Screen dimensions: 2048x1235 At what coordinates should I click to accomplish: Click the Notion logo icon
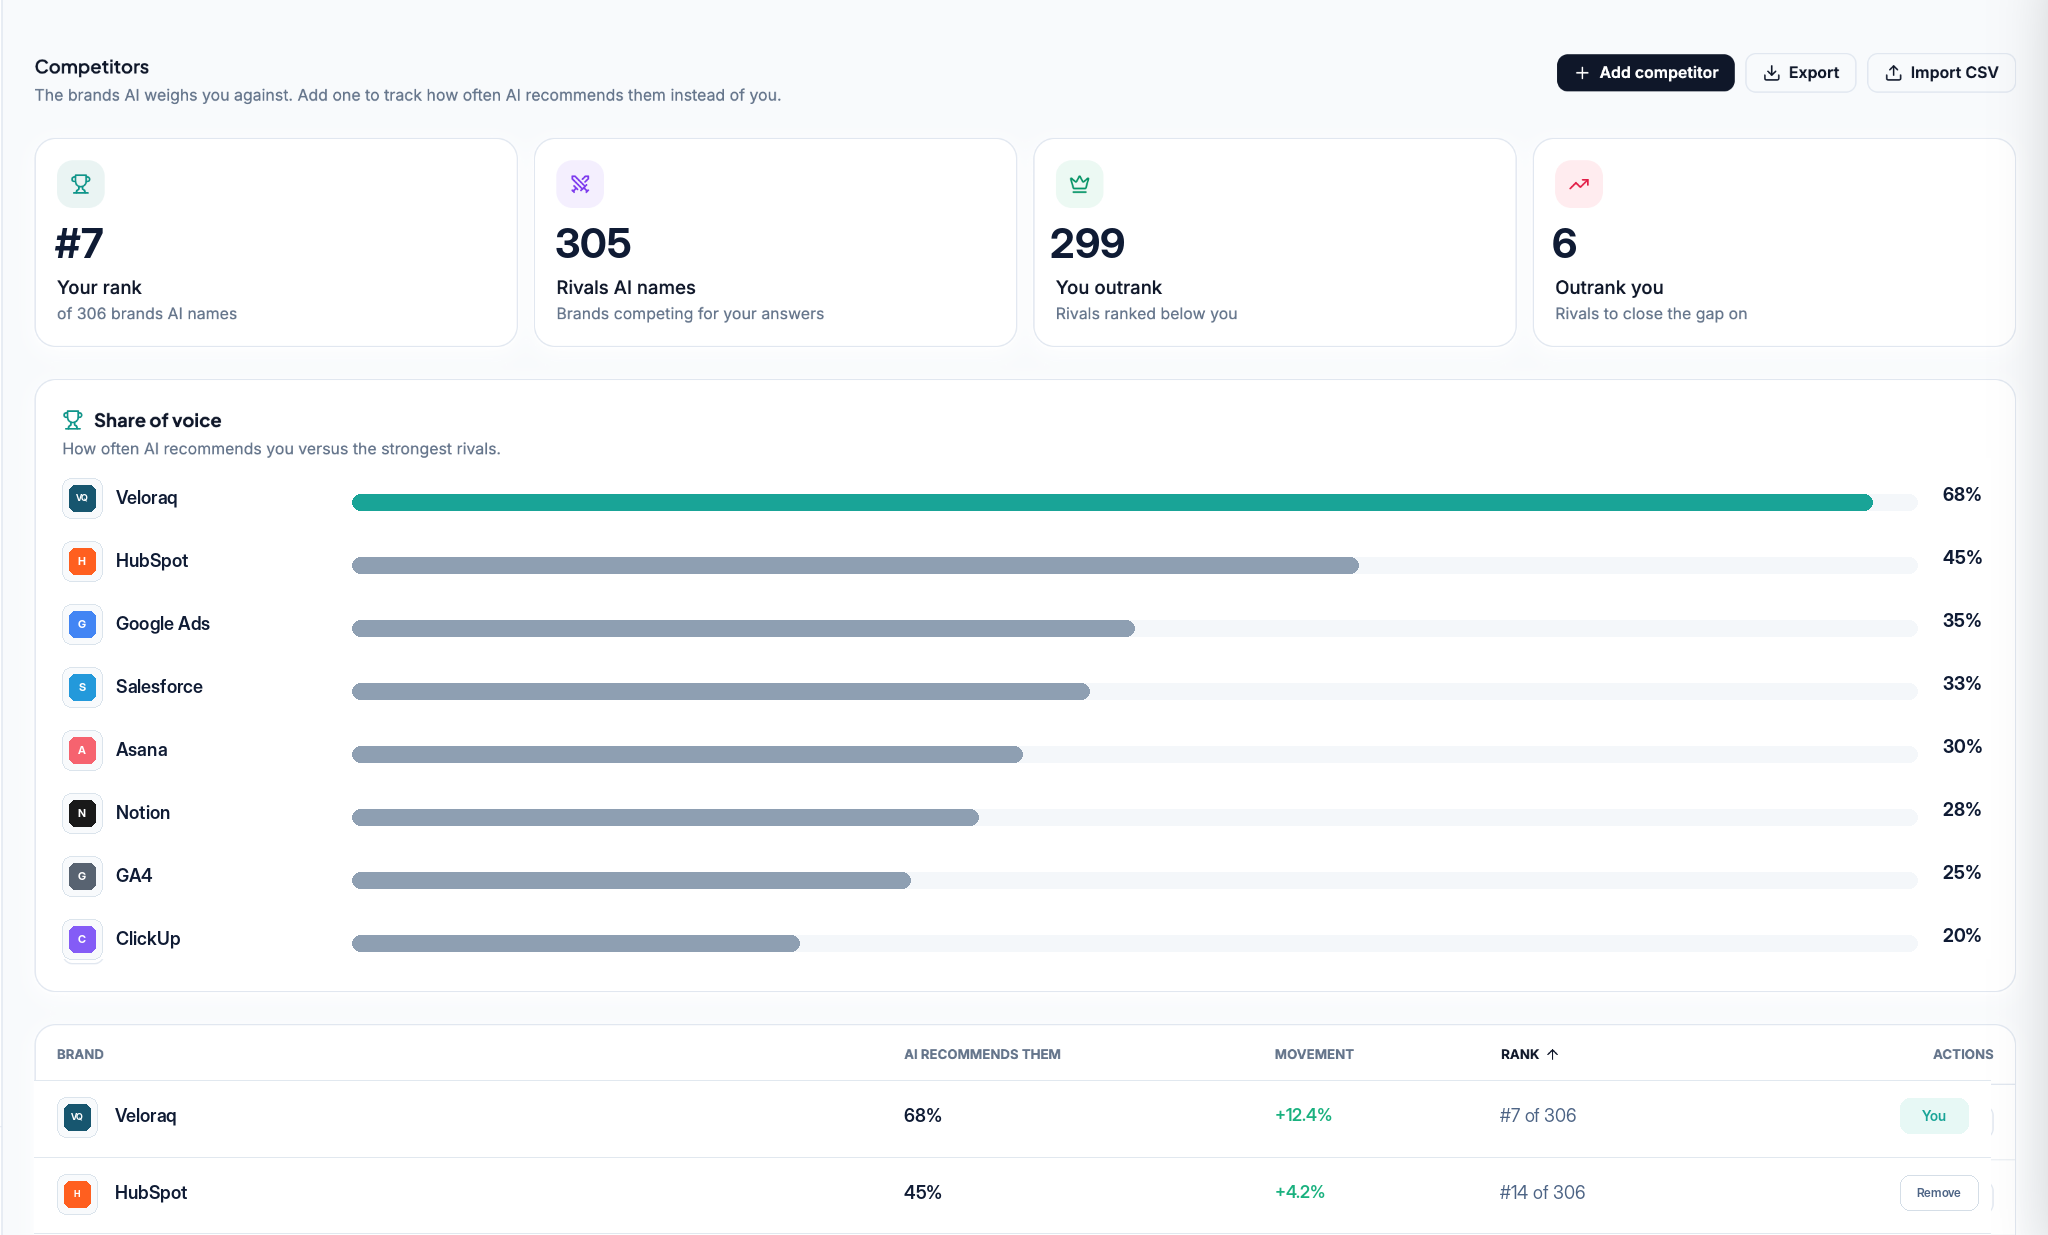82,813
